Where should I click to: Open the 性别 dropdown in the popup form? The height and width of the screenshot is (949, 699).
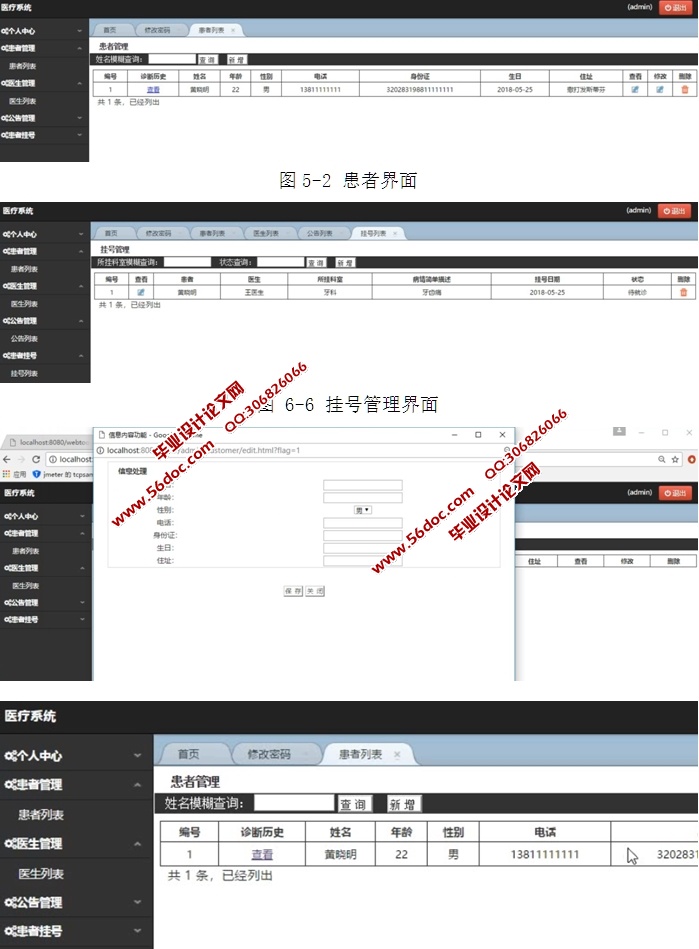coord(362,510)
